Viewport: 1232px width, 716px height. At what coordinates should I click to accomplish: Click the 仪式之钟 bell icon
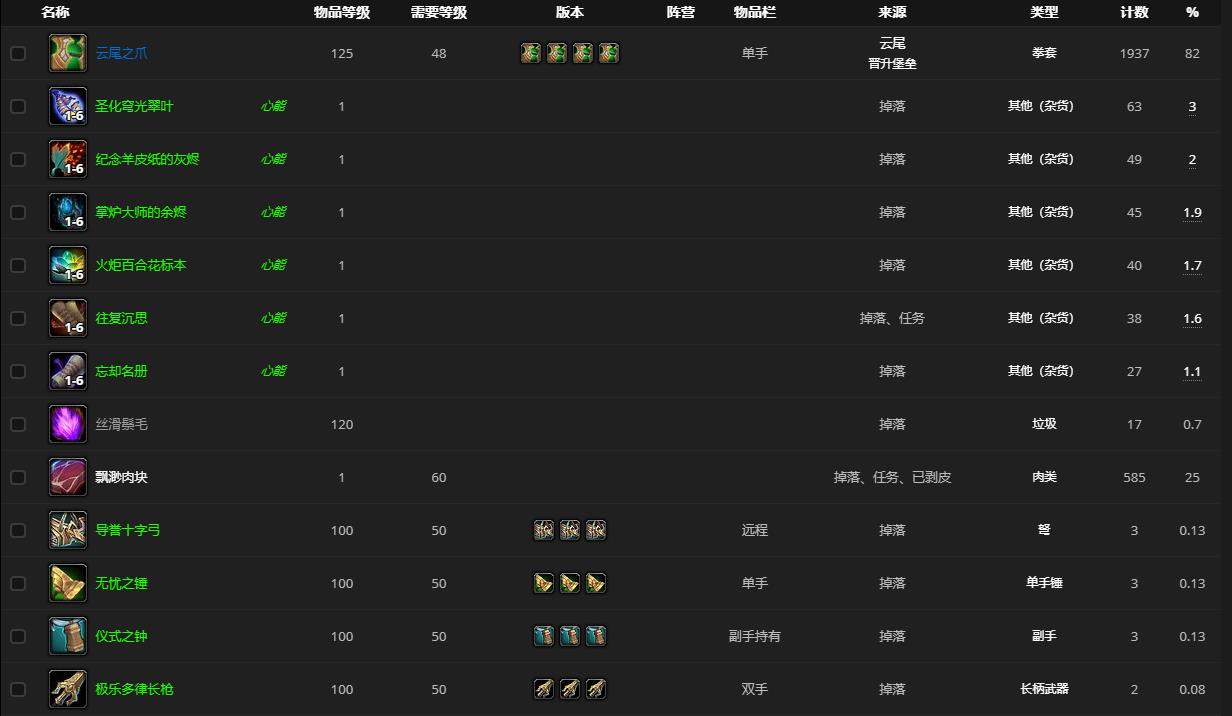tap(67, 636)
